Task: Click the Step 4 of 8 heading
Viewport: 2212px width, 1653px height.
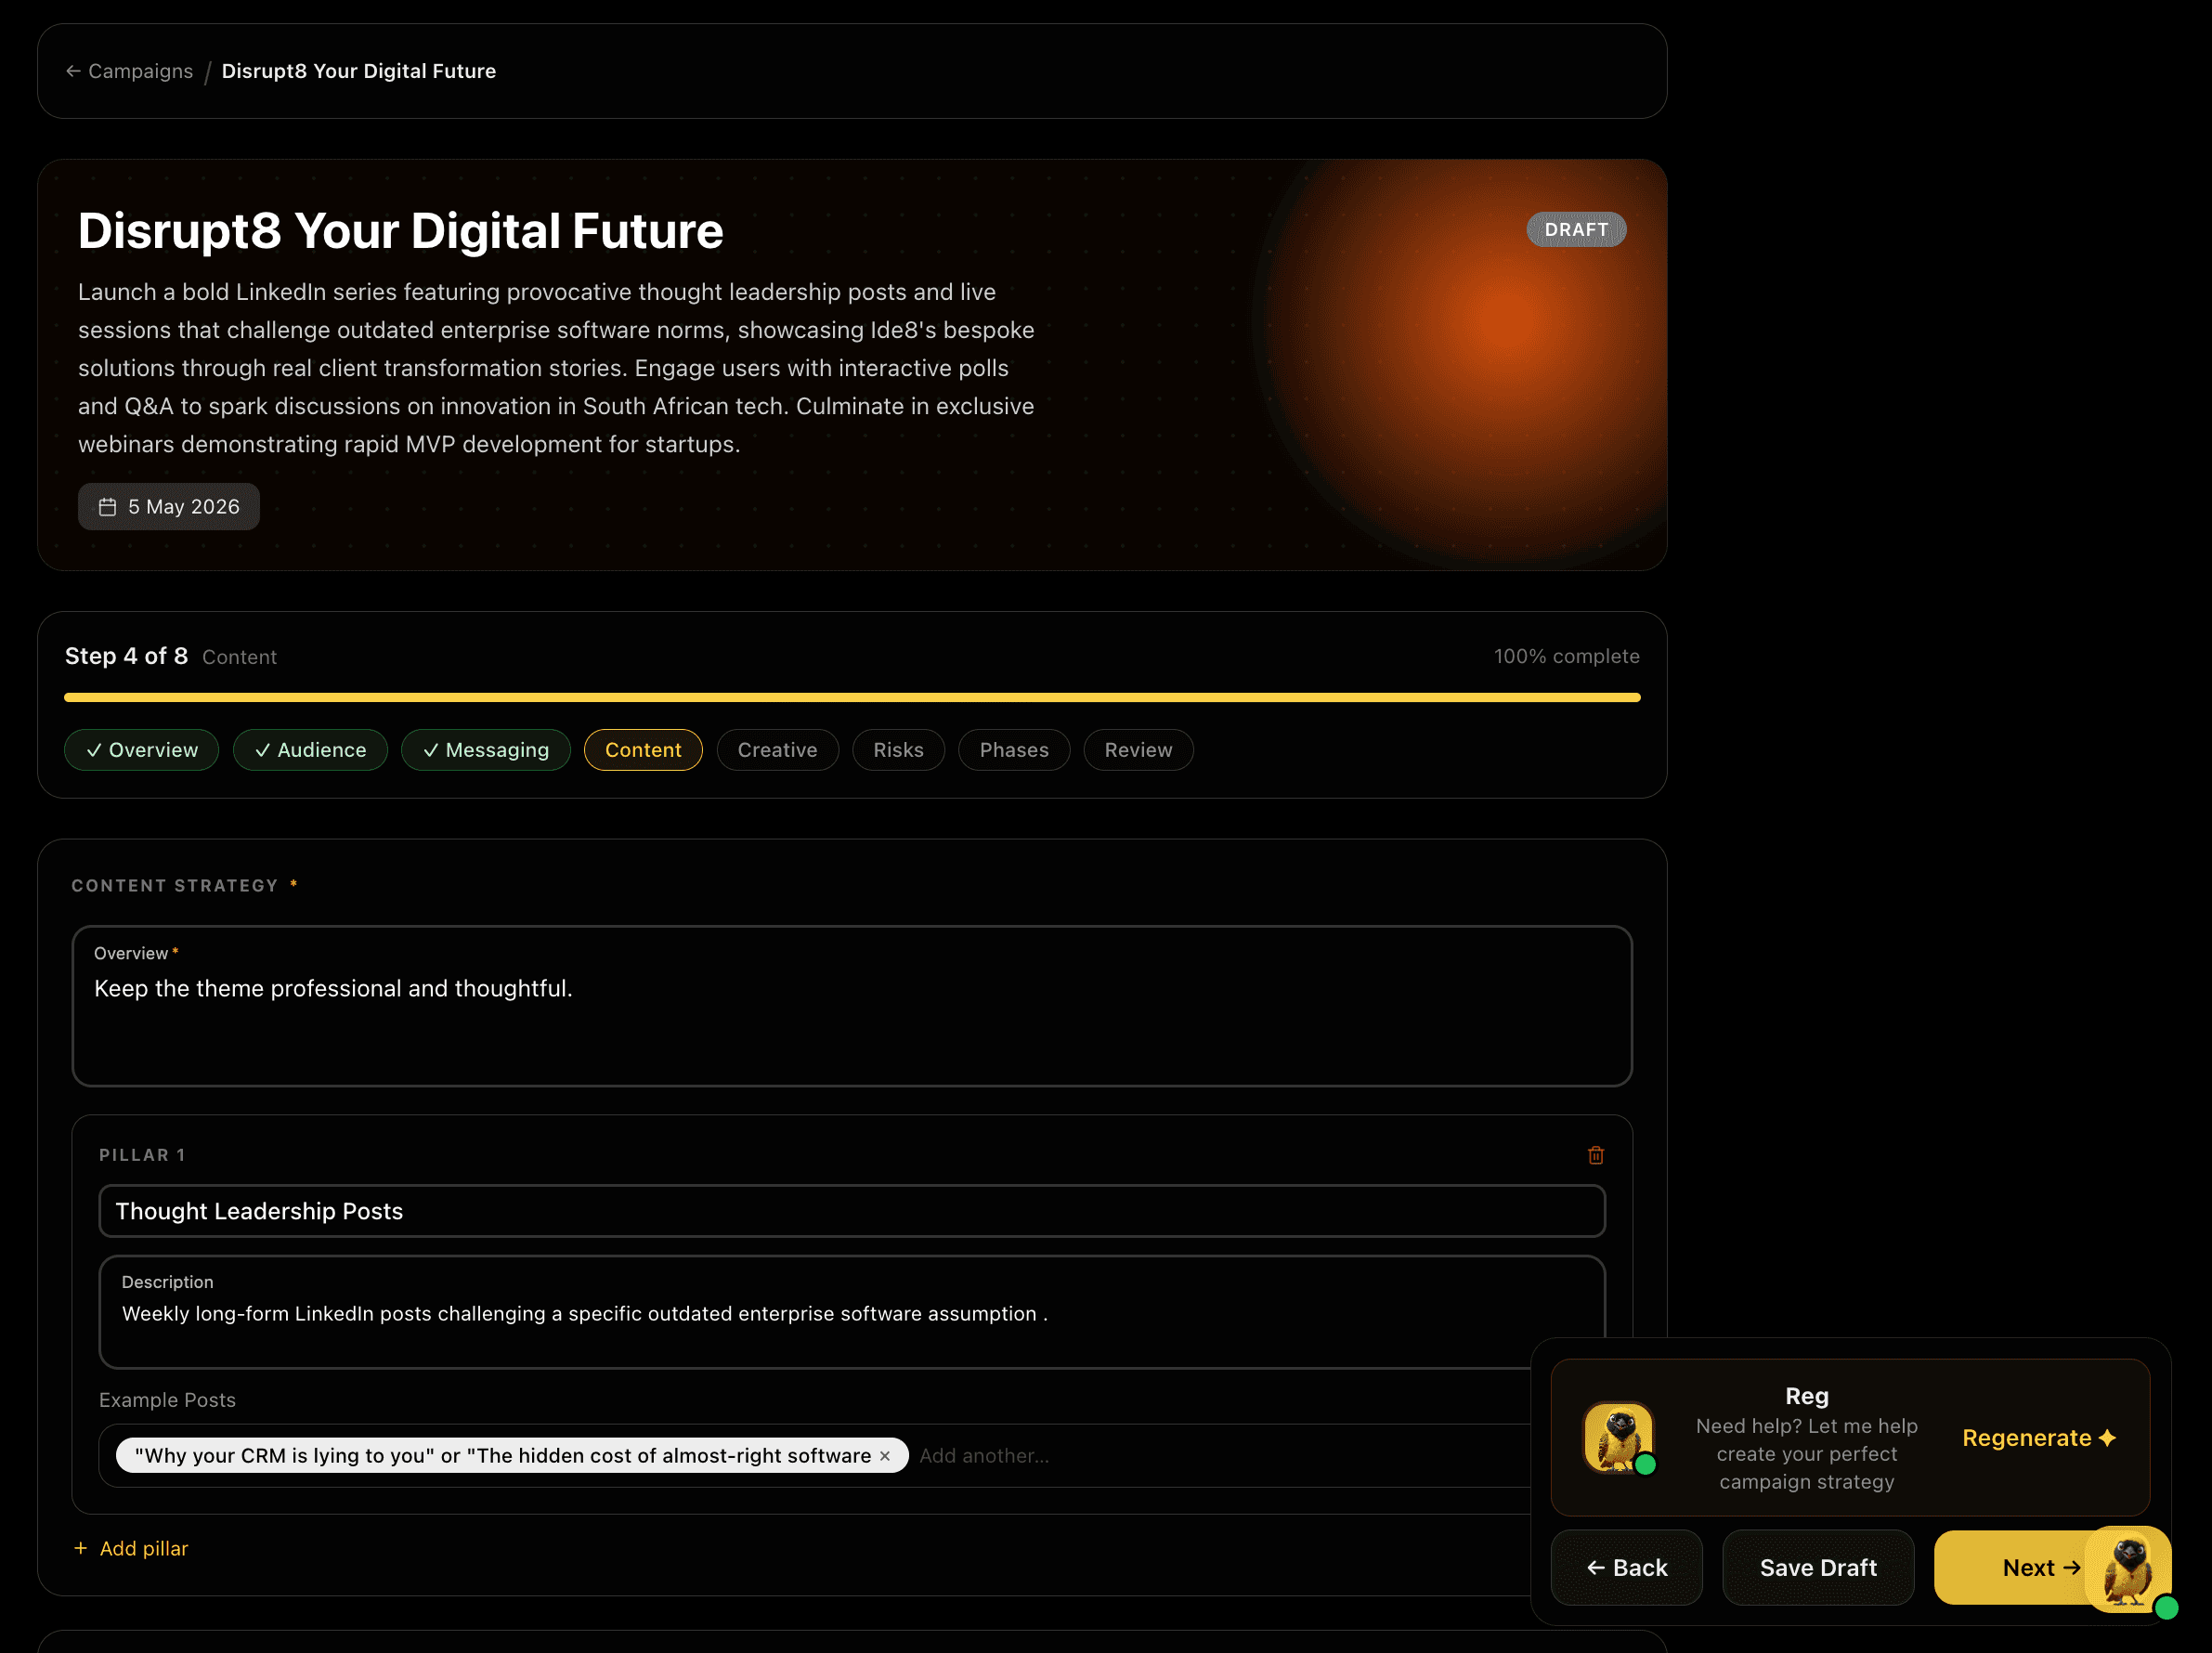Action: click(x=126, y=656)
